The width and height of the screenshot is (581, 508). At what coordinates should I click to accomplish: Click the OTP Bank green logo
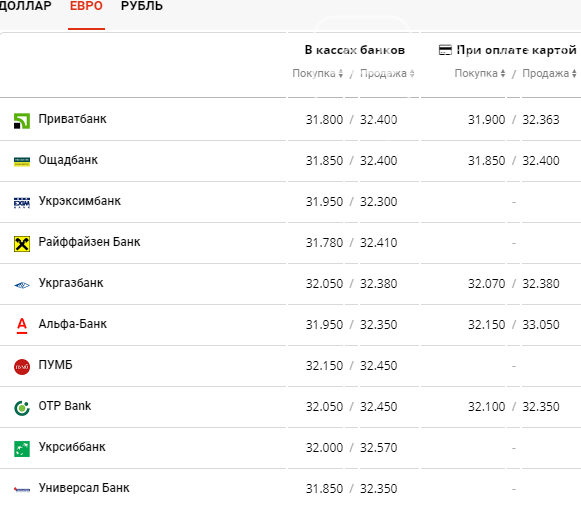pyautogui.click(x=22, y=408)
